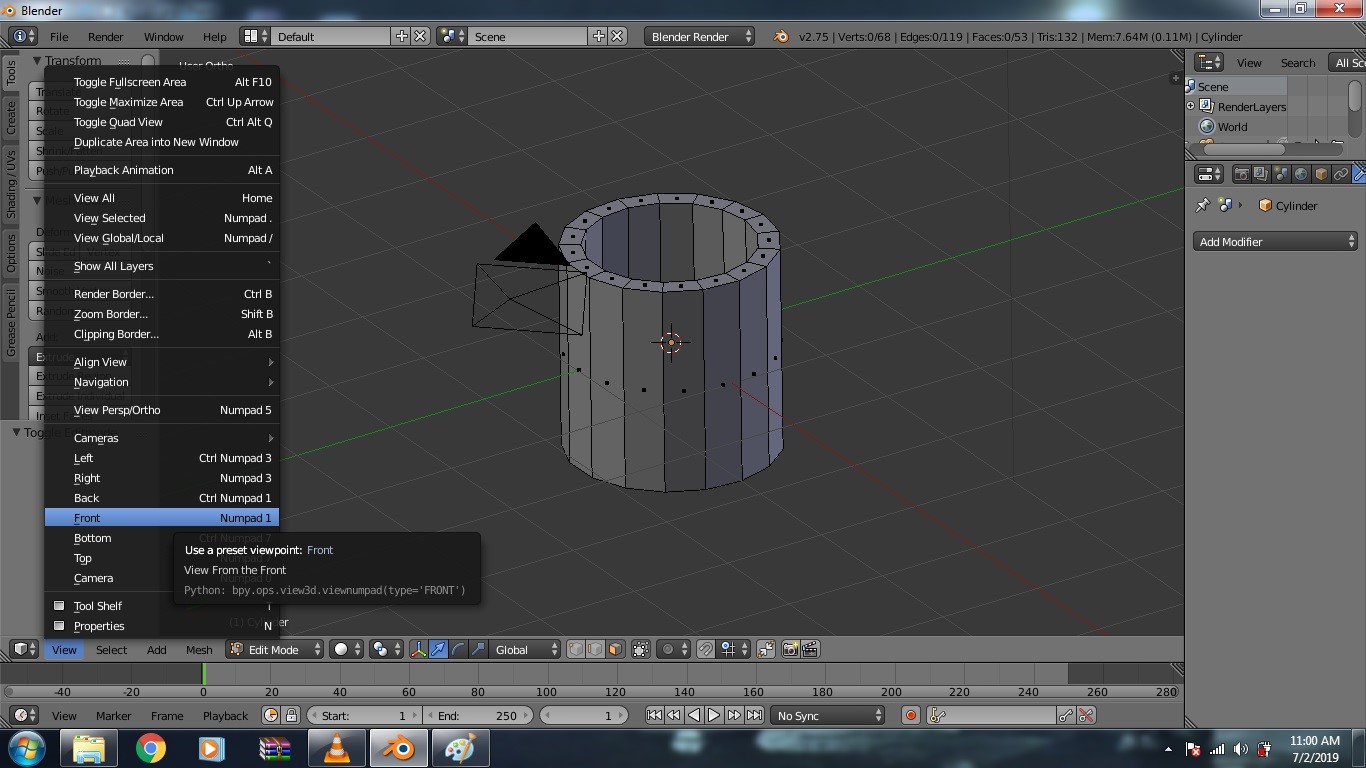
Task: Open the object constraints chain icon
Action: tap(1341, 174)
